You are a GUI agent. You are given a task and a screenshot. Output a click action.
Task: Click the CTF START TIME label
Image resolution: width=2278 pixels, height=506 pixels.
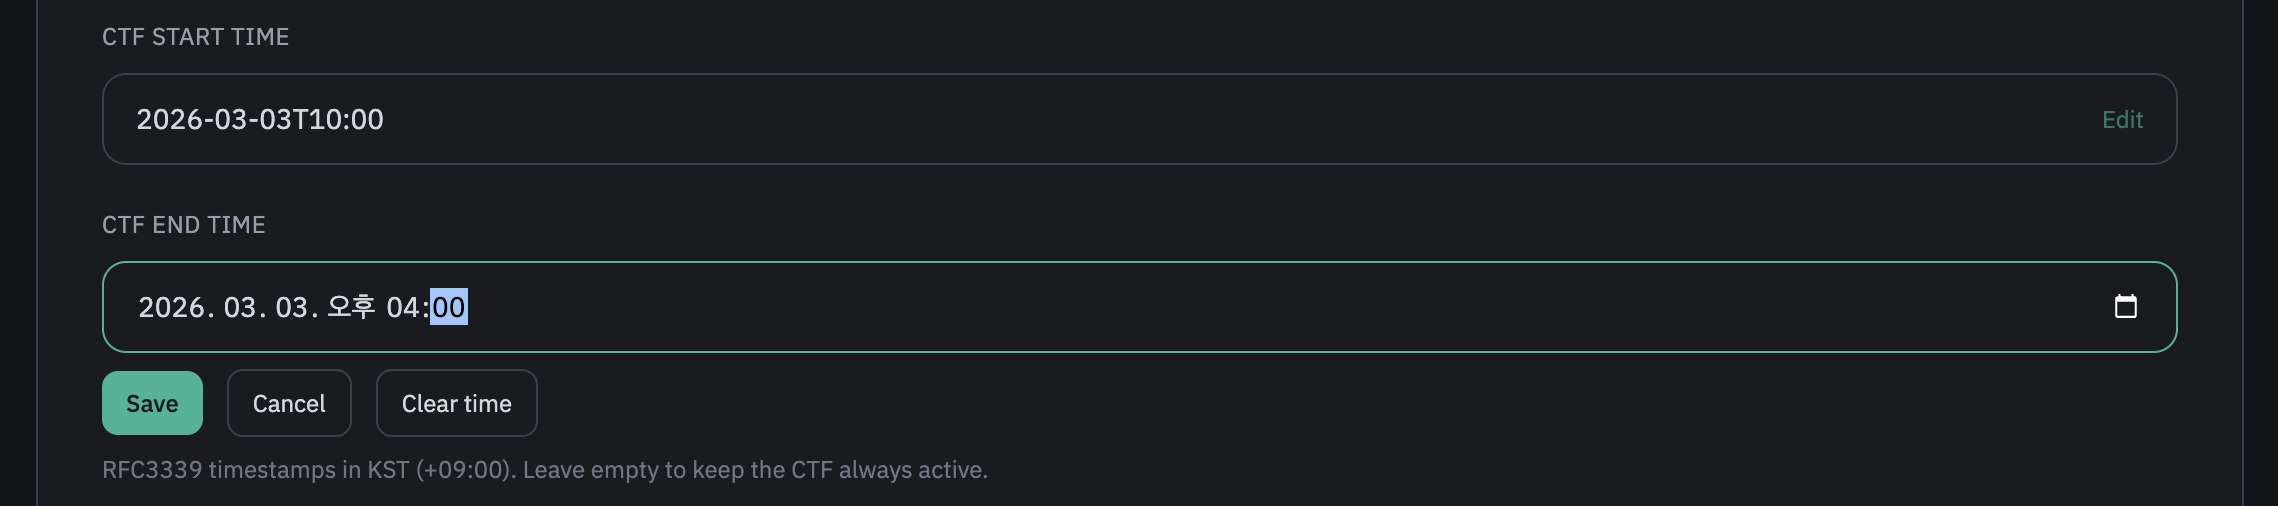pos(195,37)
